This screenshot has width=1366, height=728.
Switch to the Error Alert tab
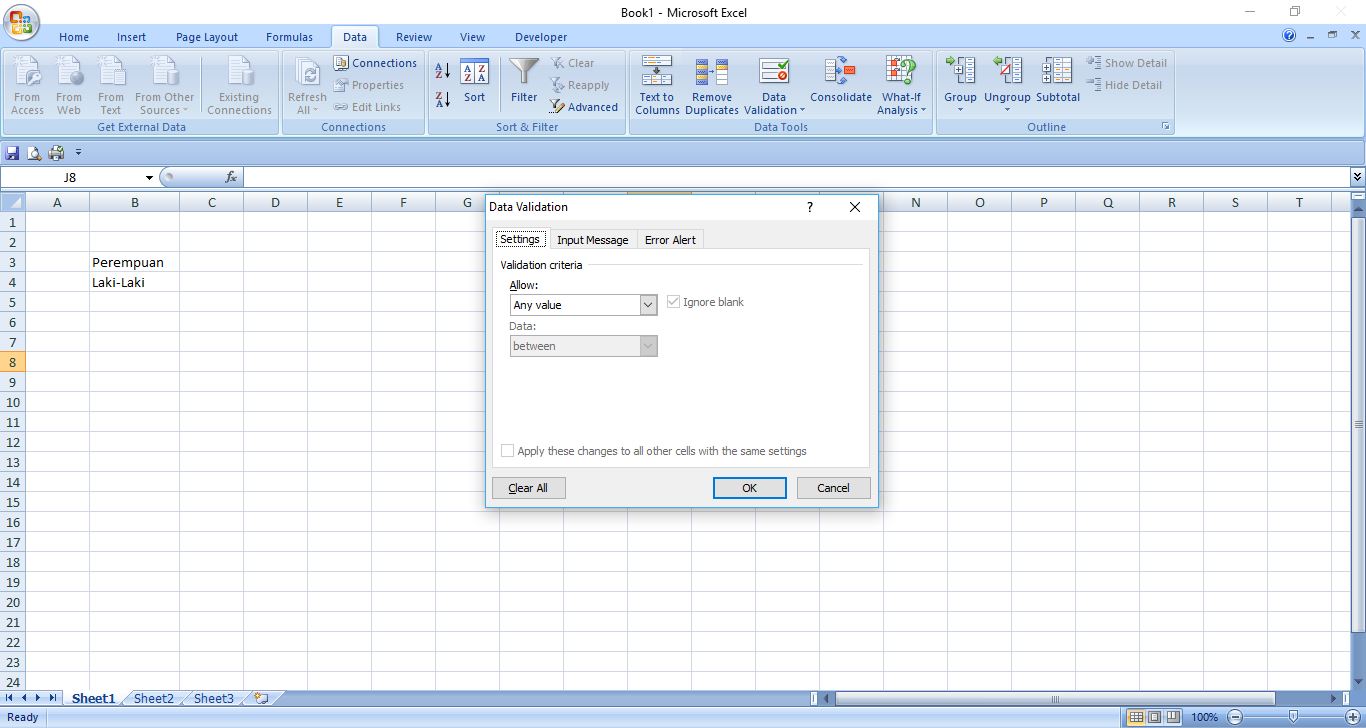670,239
